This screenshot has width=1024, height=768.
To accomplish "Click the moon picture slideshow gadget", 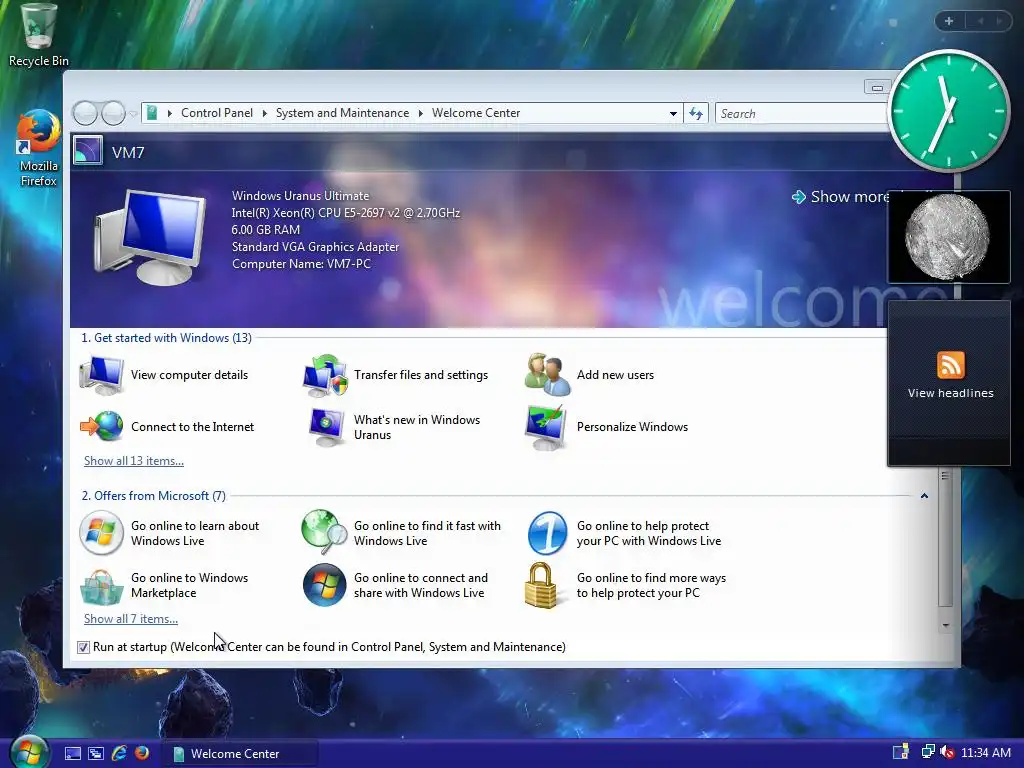I will 948,237.
